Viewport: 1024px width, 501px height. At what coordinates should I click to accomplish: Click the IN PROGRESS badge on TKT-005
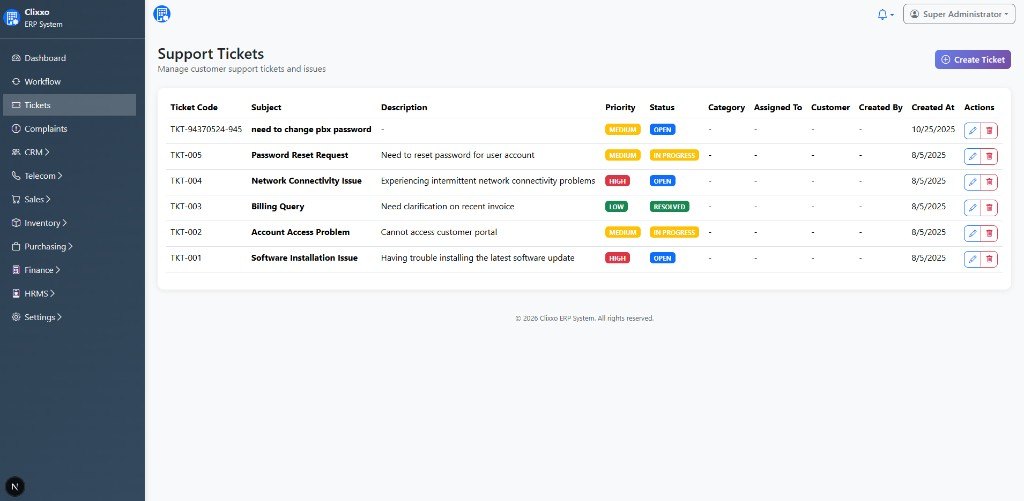coord(674,155)
